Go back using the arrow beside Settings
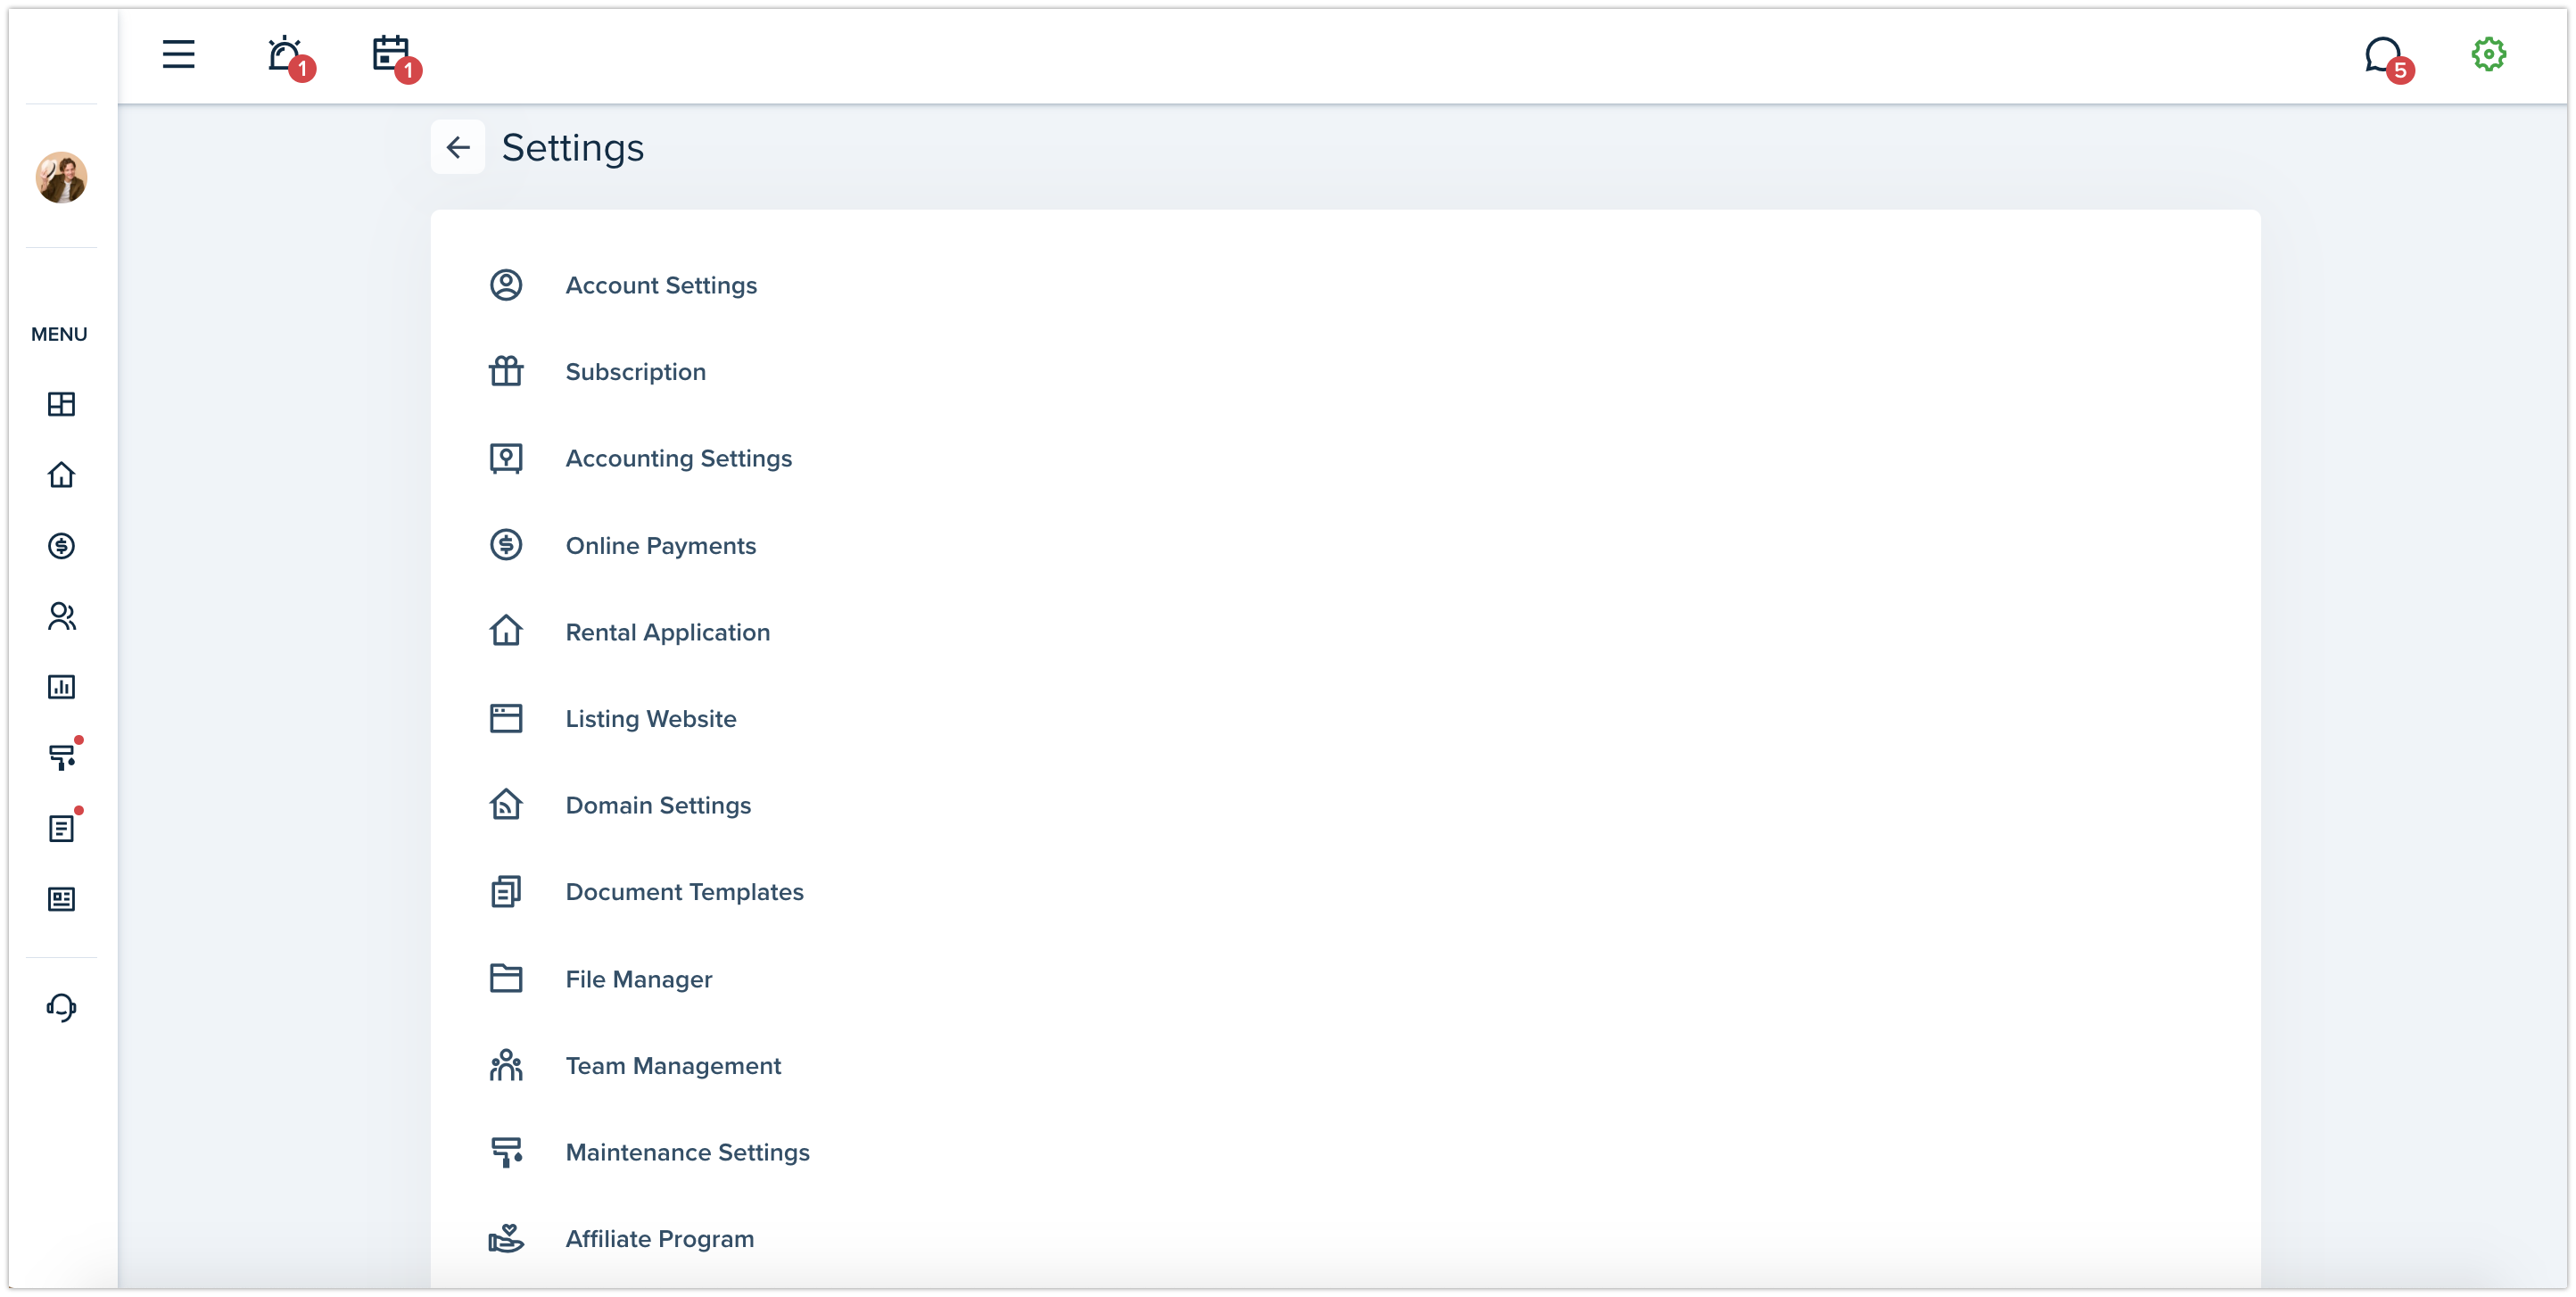 tap(458, 146)
